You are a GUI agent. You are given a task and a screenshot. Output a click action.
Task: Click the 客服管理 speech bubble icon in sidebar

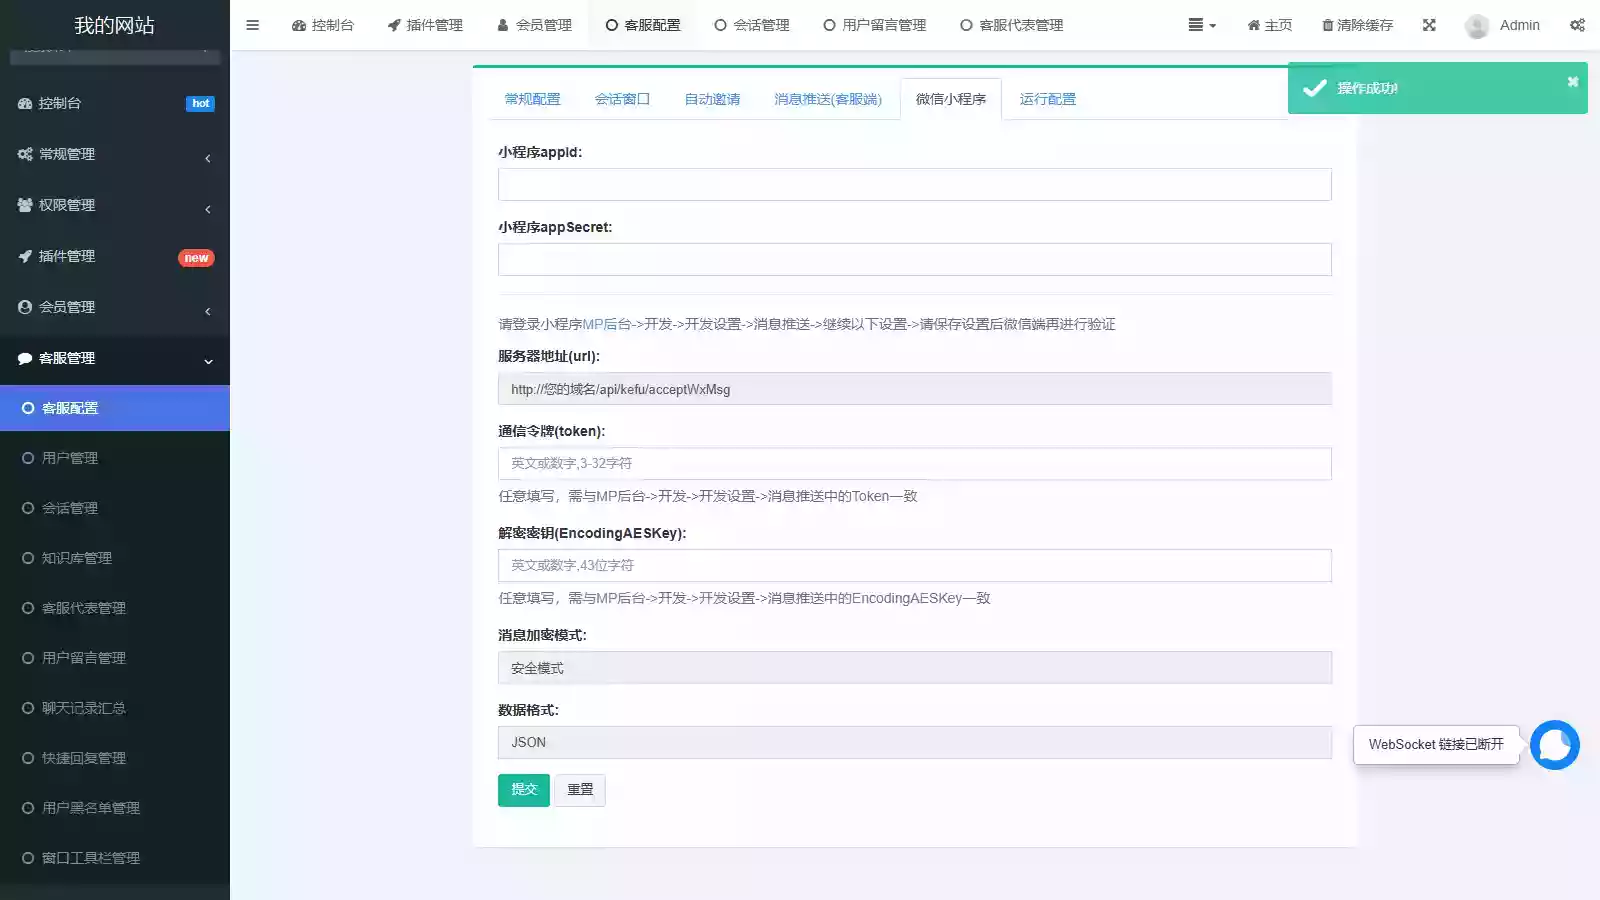[24, 358]
